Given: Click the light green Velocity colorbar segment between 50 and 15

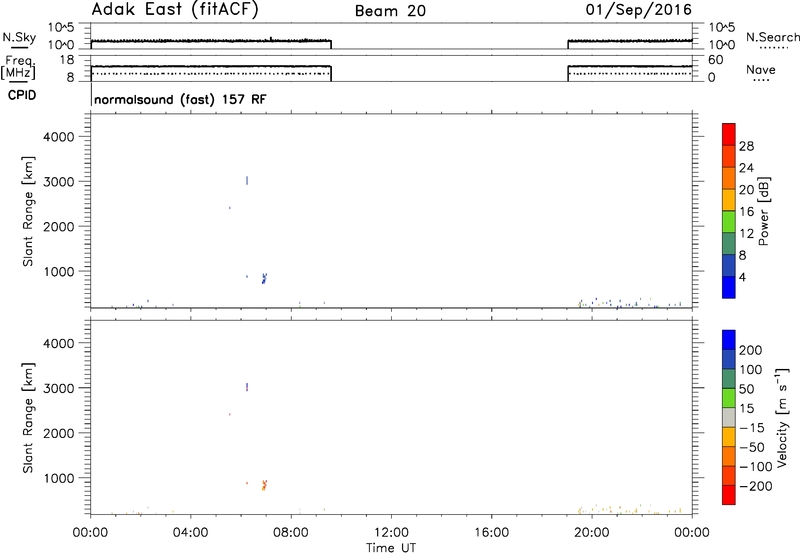Looking at the screenshot, I should pyautogui.click(x=729, y=398).
